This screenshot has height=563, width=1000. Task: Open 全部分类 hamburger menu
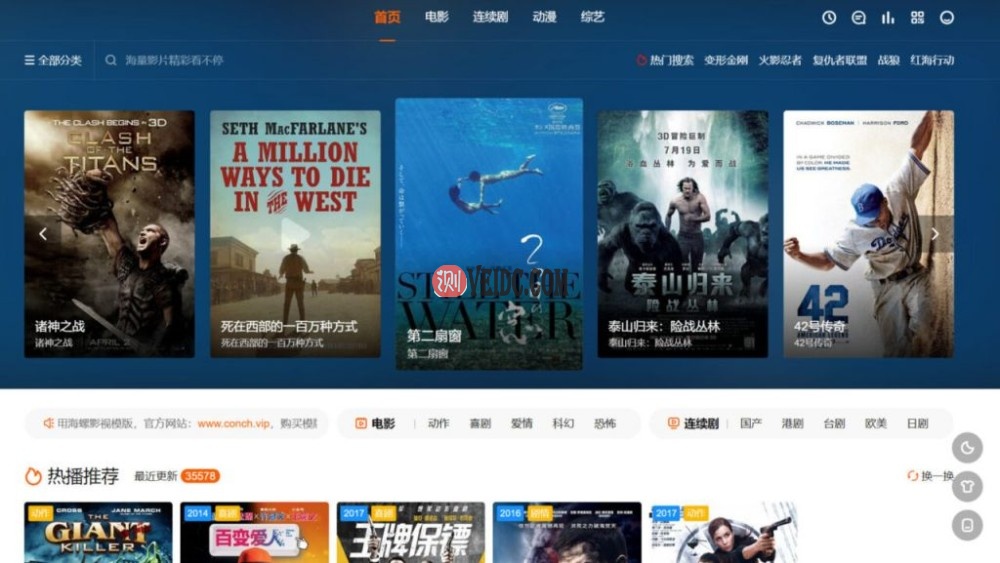tap(53, 60)
